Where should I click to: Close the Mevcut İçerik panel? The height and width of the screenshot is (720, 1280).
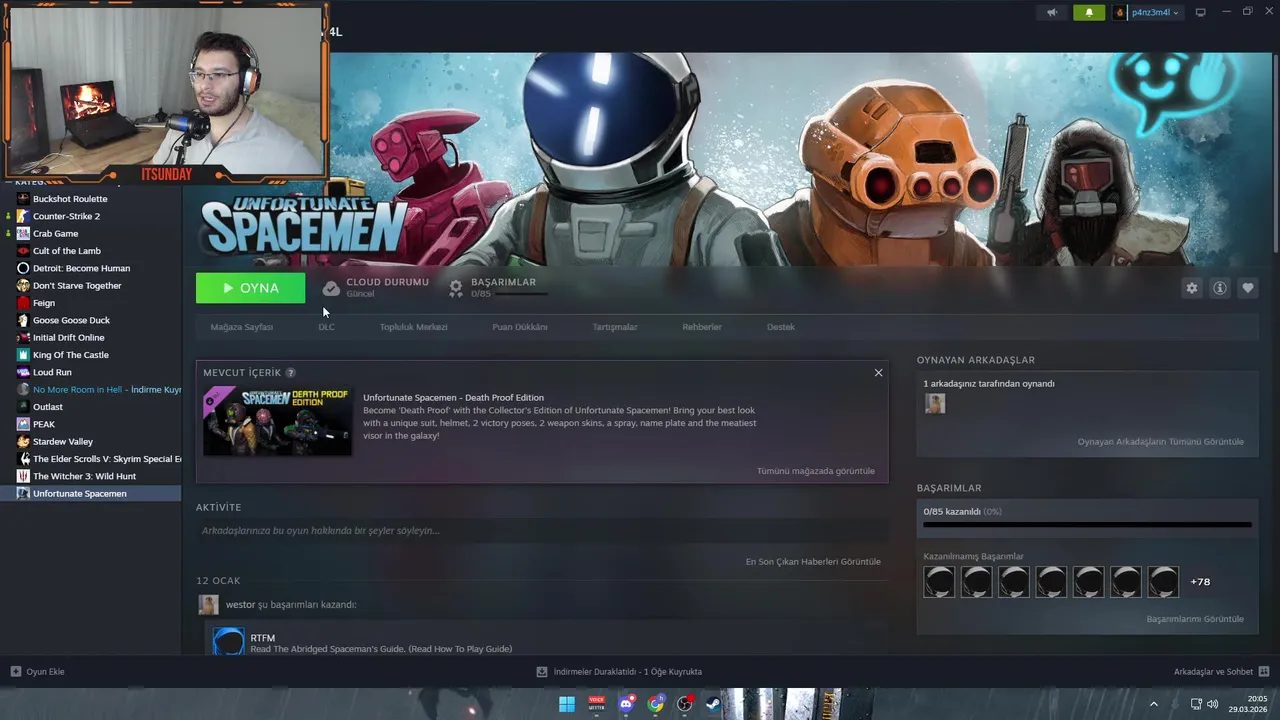pyautogui.click(x=878, y=373)
